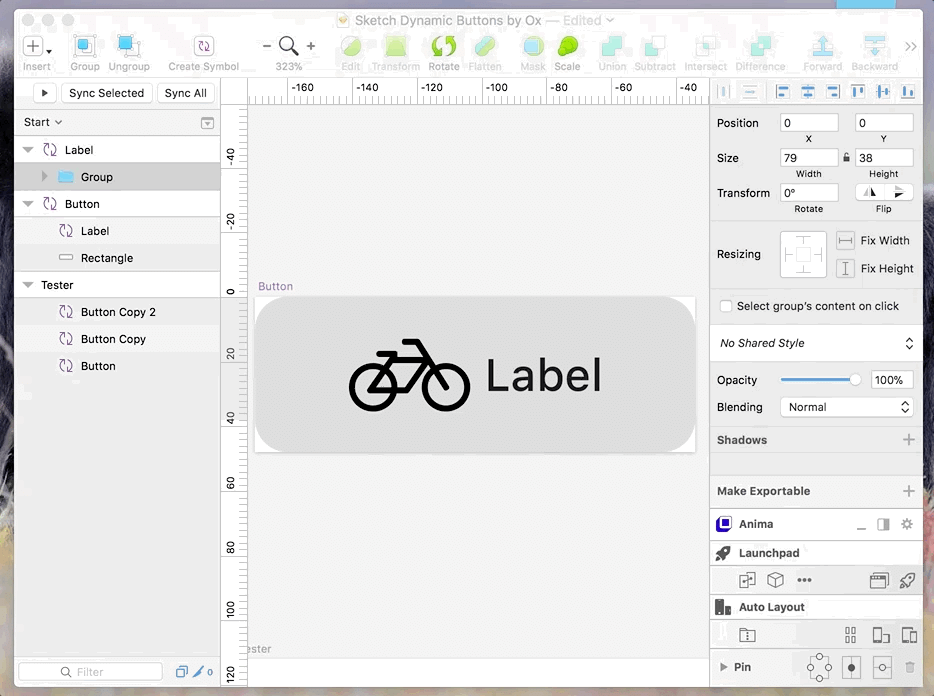Click the Sync Selected button
934x696 pixels.
pos(107,93)
